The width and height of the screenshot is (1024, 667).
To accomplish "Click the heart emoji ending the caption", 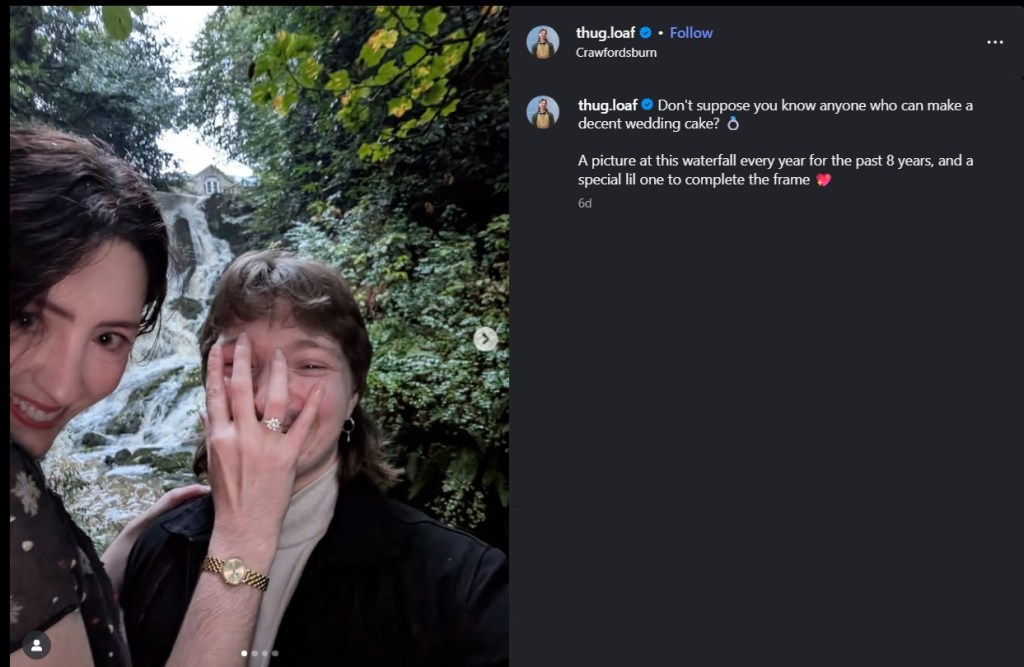I will [823, 180].
